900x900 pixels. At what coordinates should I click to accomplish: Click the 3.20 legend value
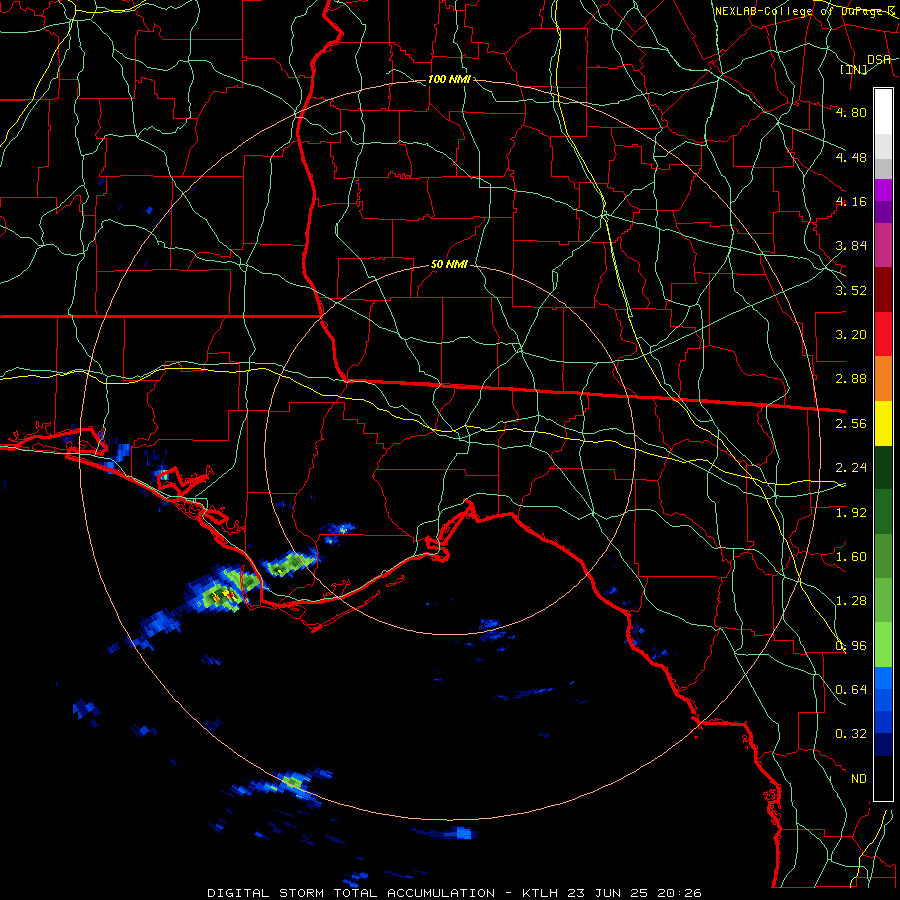851,335
